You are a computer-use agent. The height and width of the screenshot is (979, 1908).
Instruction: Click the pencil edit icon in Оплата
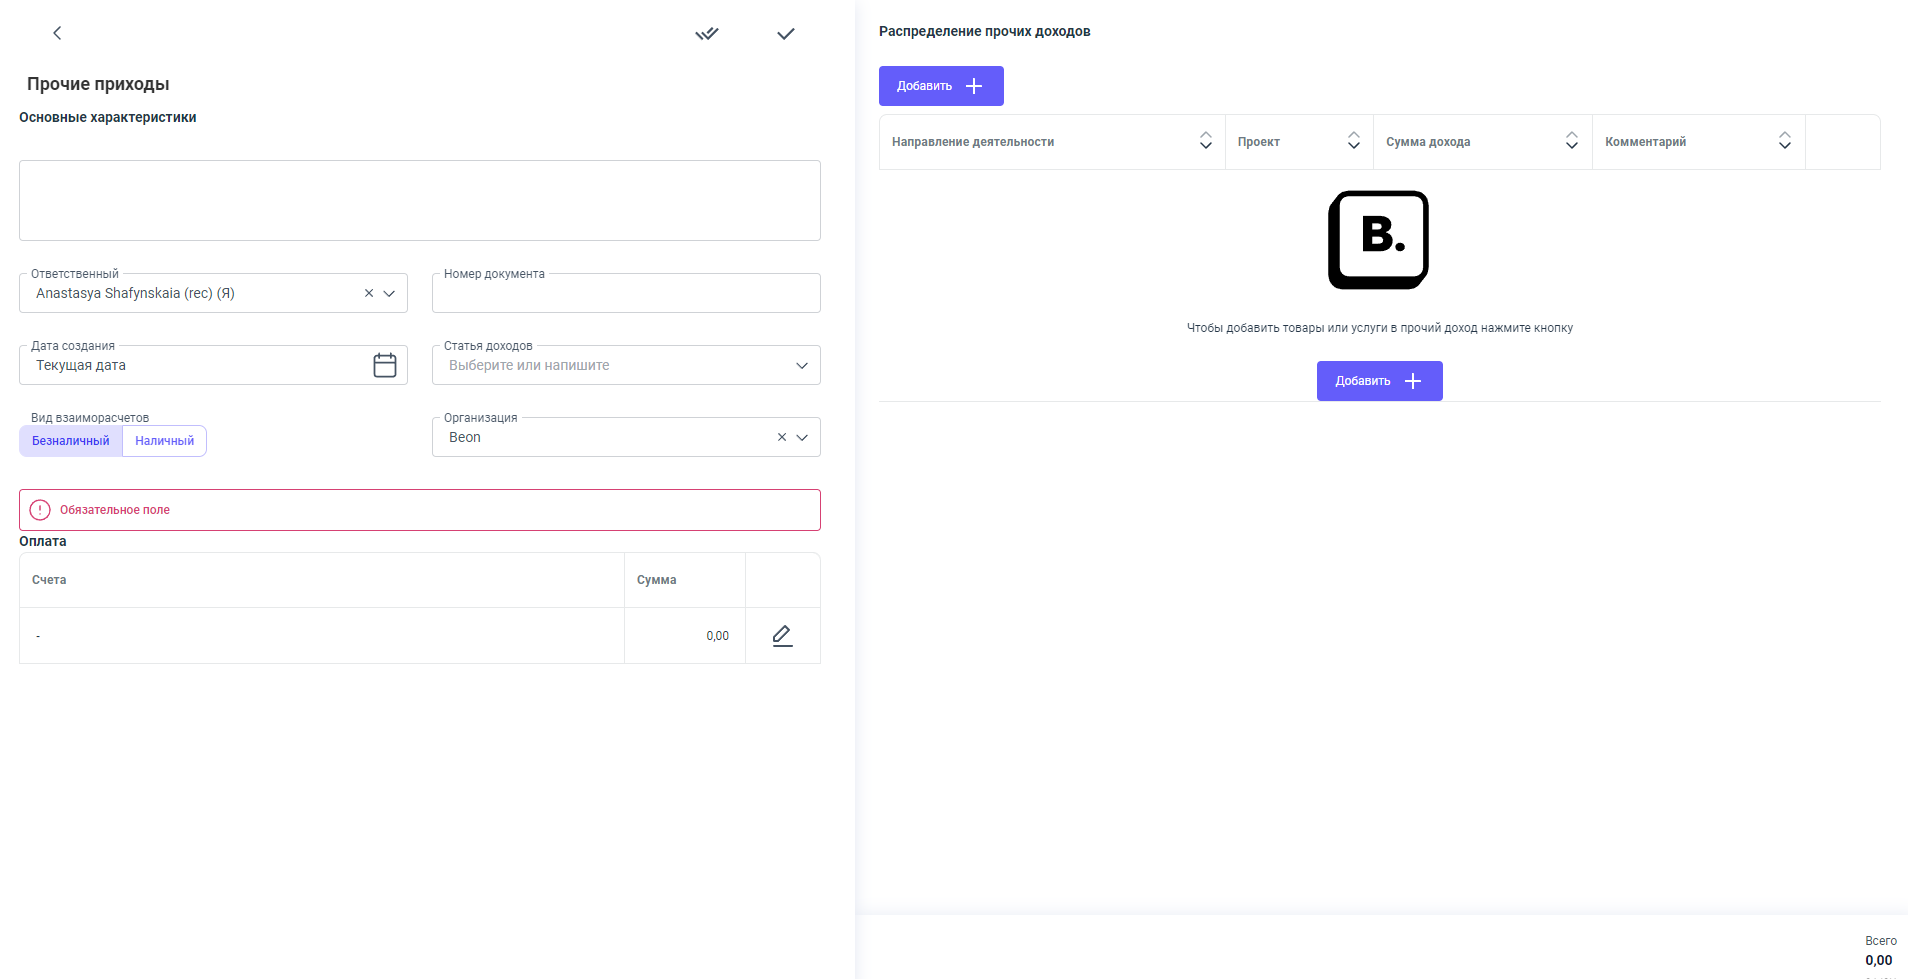click(782, 636)
